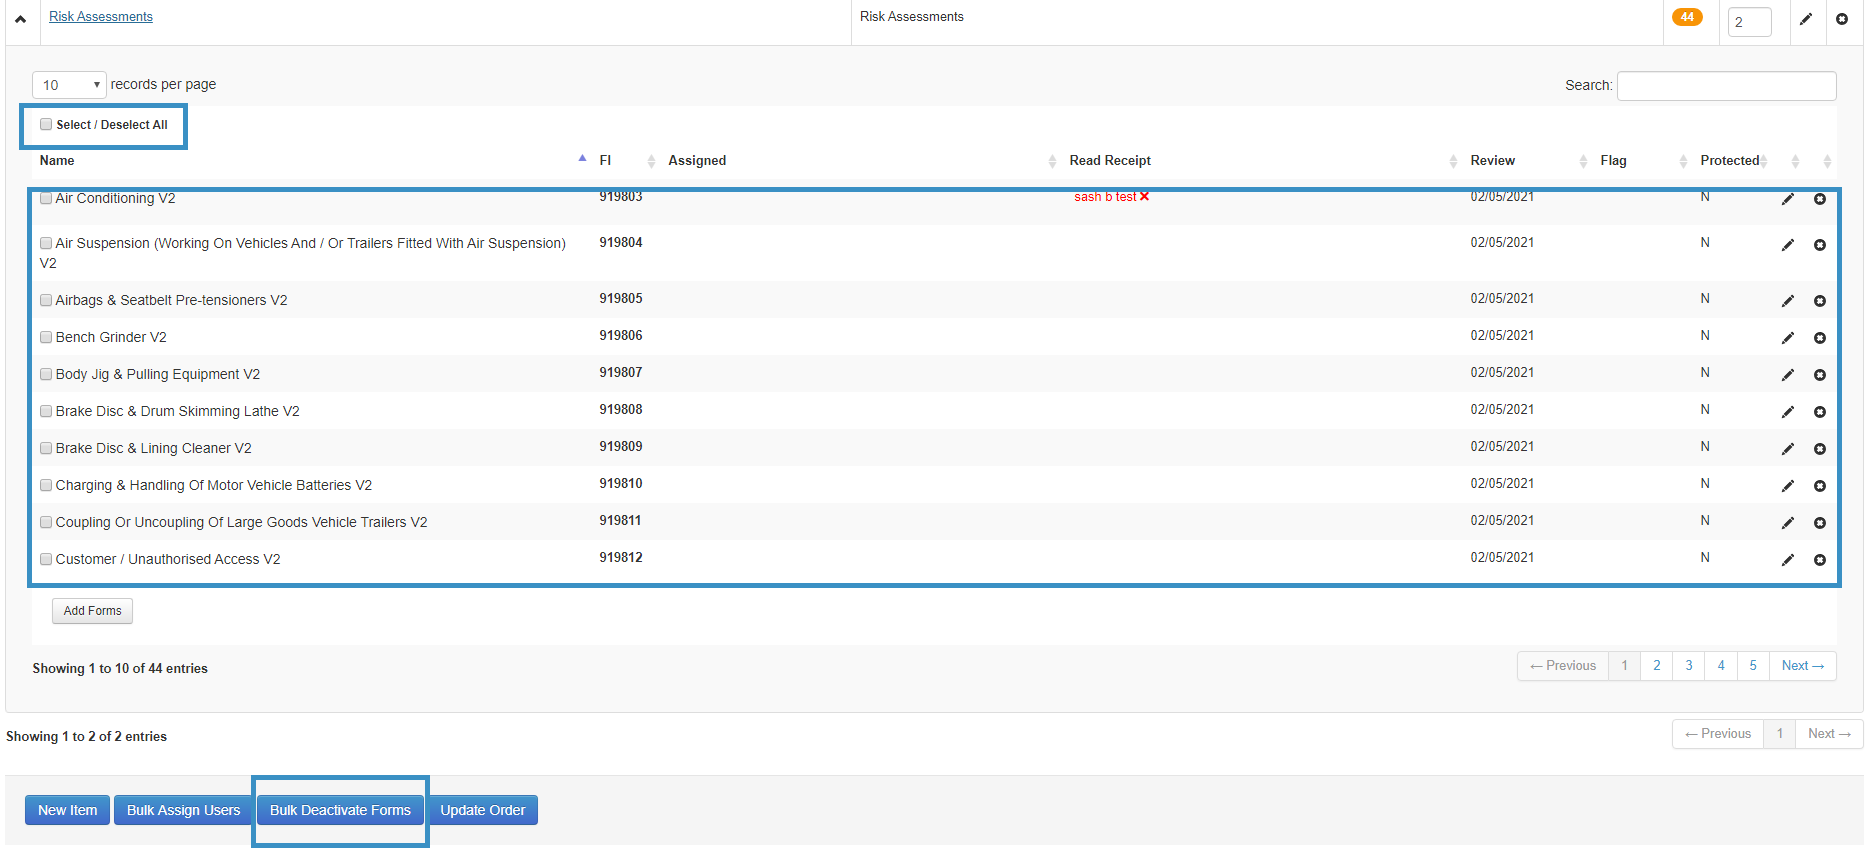
Task: Edit the Body Jig & Pulling Equipment form
Action: [x=1788, y=375]
